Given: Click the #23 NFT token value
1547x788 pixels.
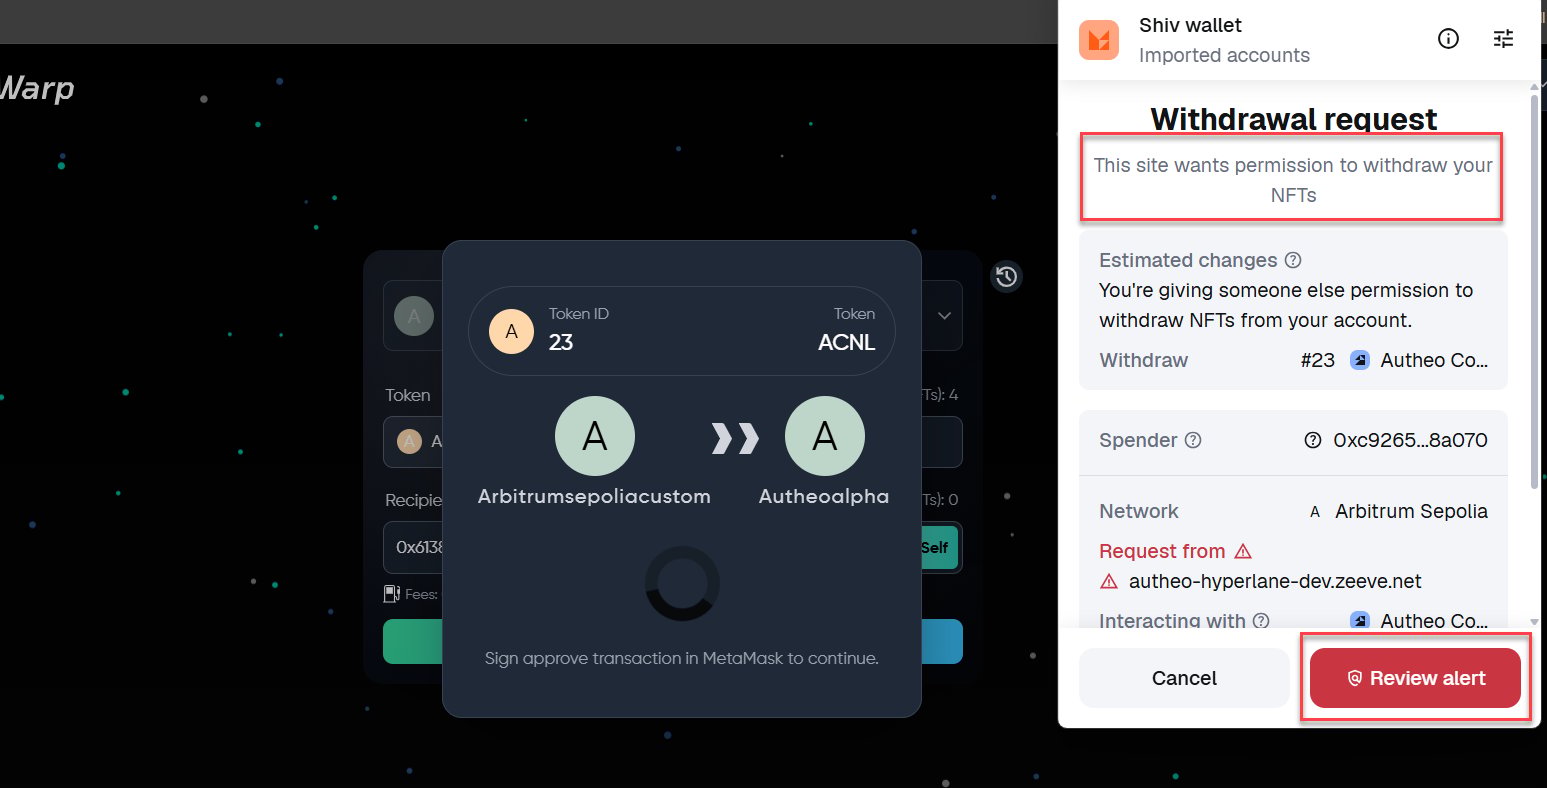Looking at the screenshot, I should [1317, 360].
